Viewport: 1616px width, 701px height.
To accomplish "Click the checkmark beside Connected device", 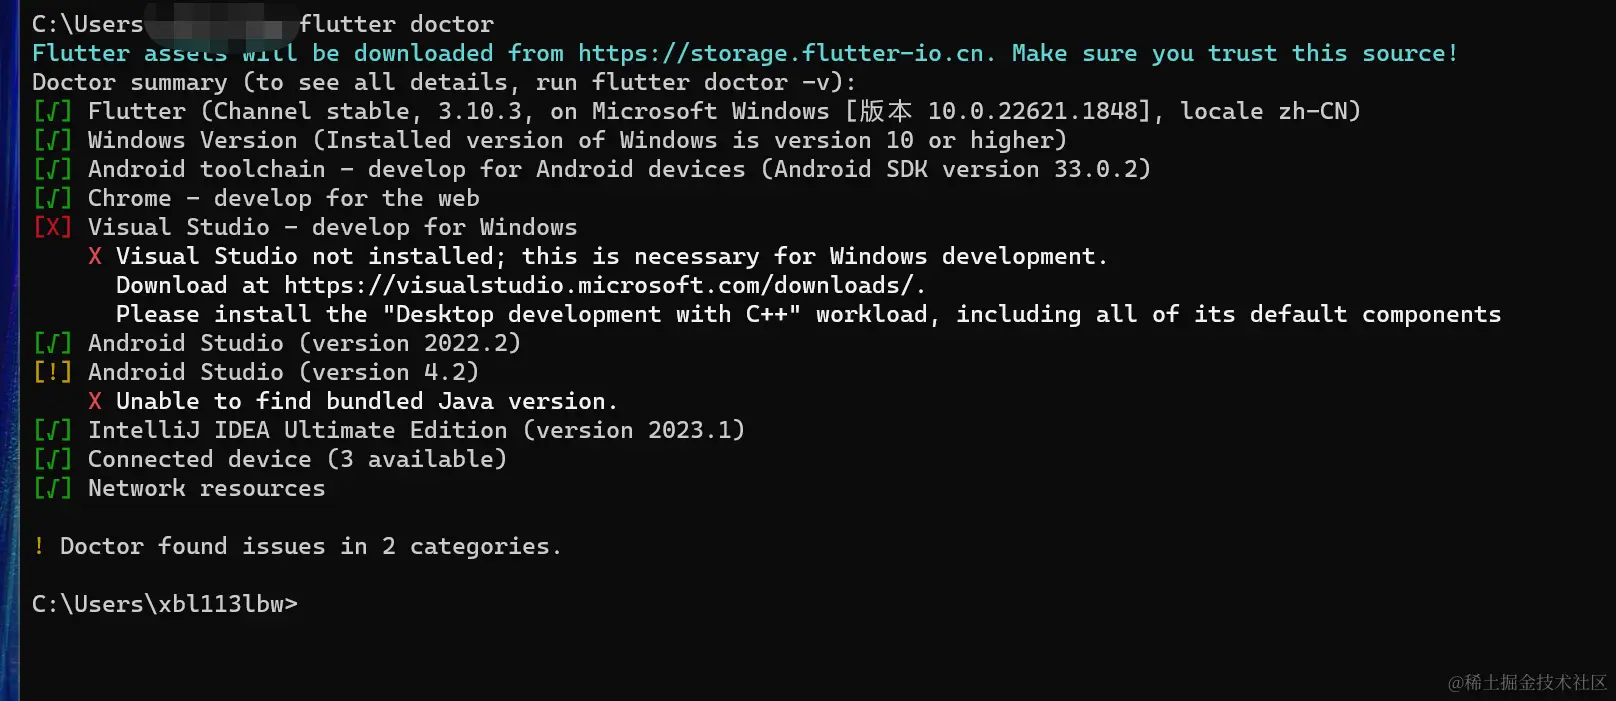I will click(x=52, y=459).
